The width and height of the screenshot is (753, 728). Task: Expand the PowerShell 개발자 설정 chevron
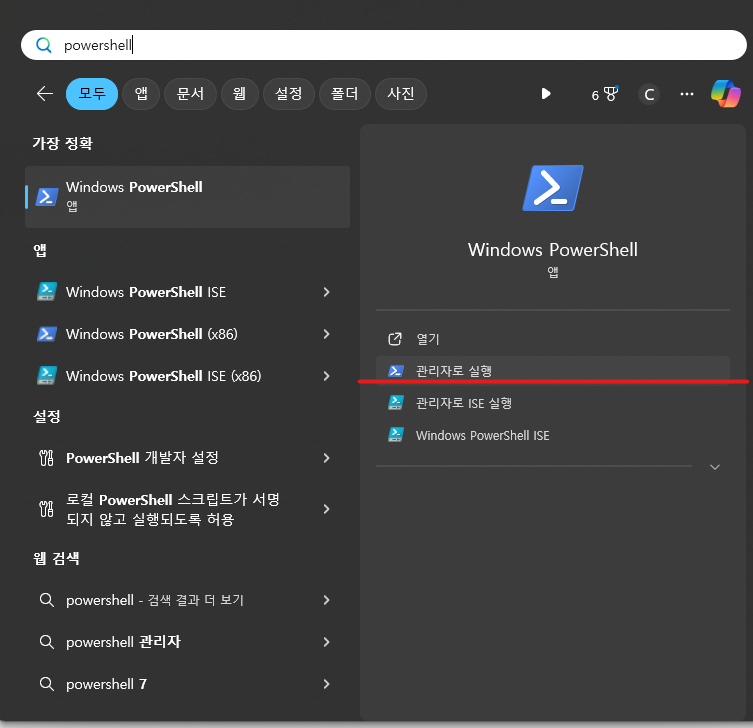click(327, 458)
